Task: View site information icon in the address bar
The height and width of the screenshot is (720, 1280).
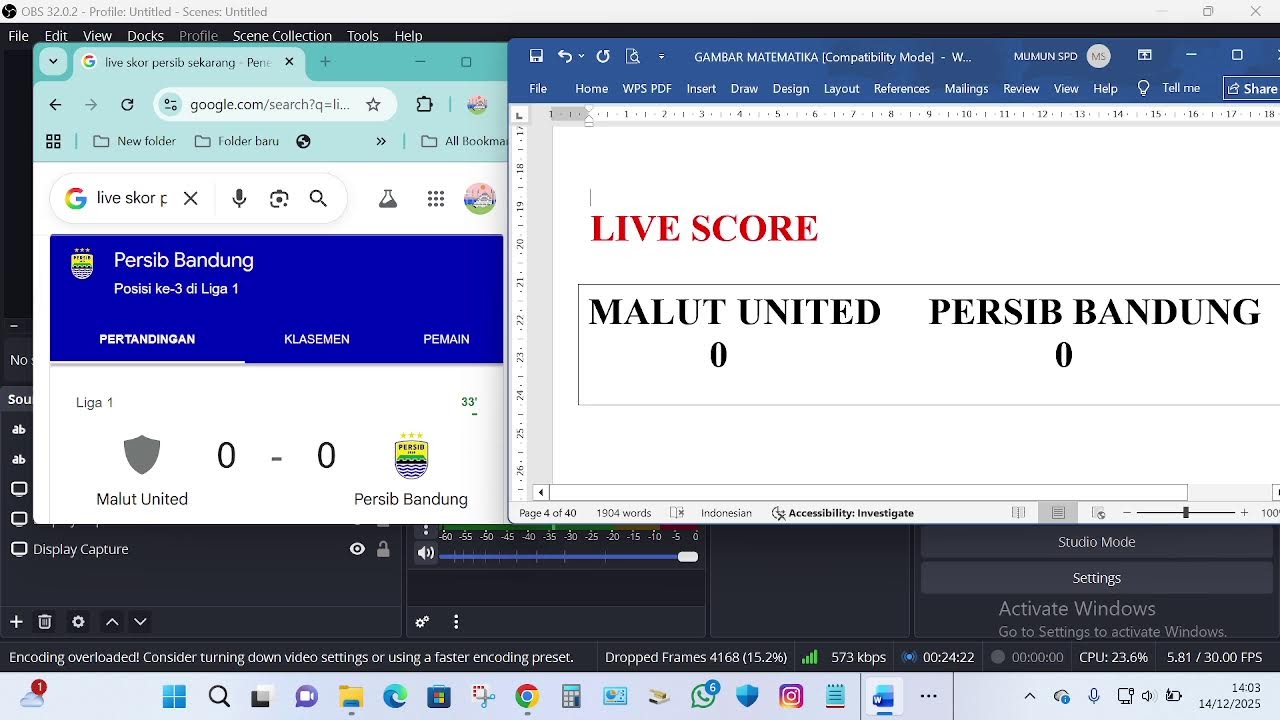Action: point(170,104)
